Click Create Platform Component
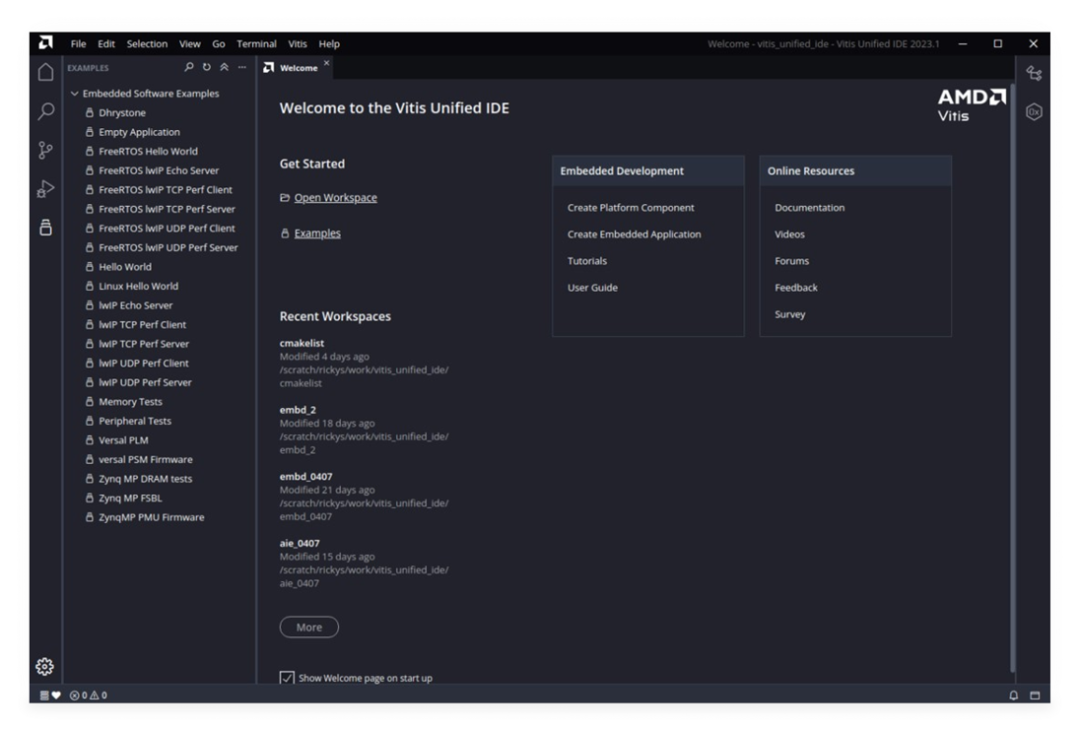Viewport: 1080px width, 731px height. (630, 207)
